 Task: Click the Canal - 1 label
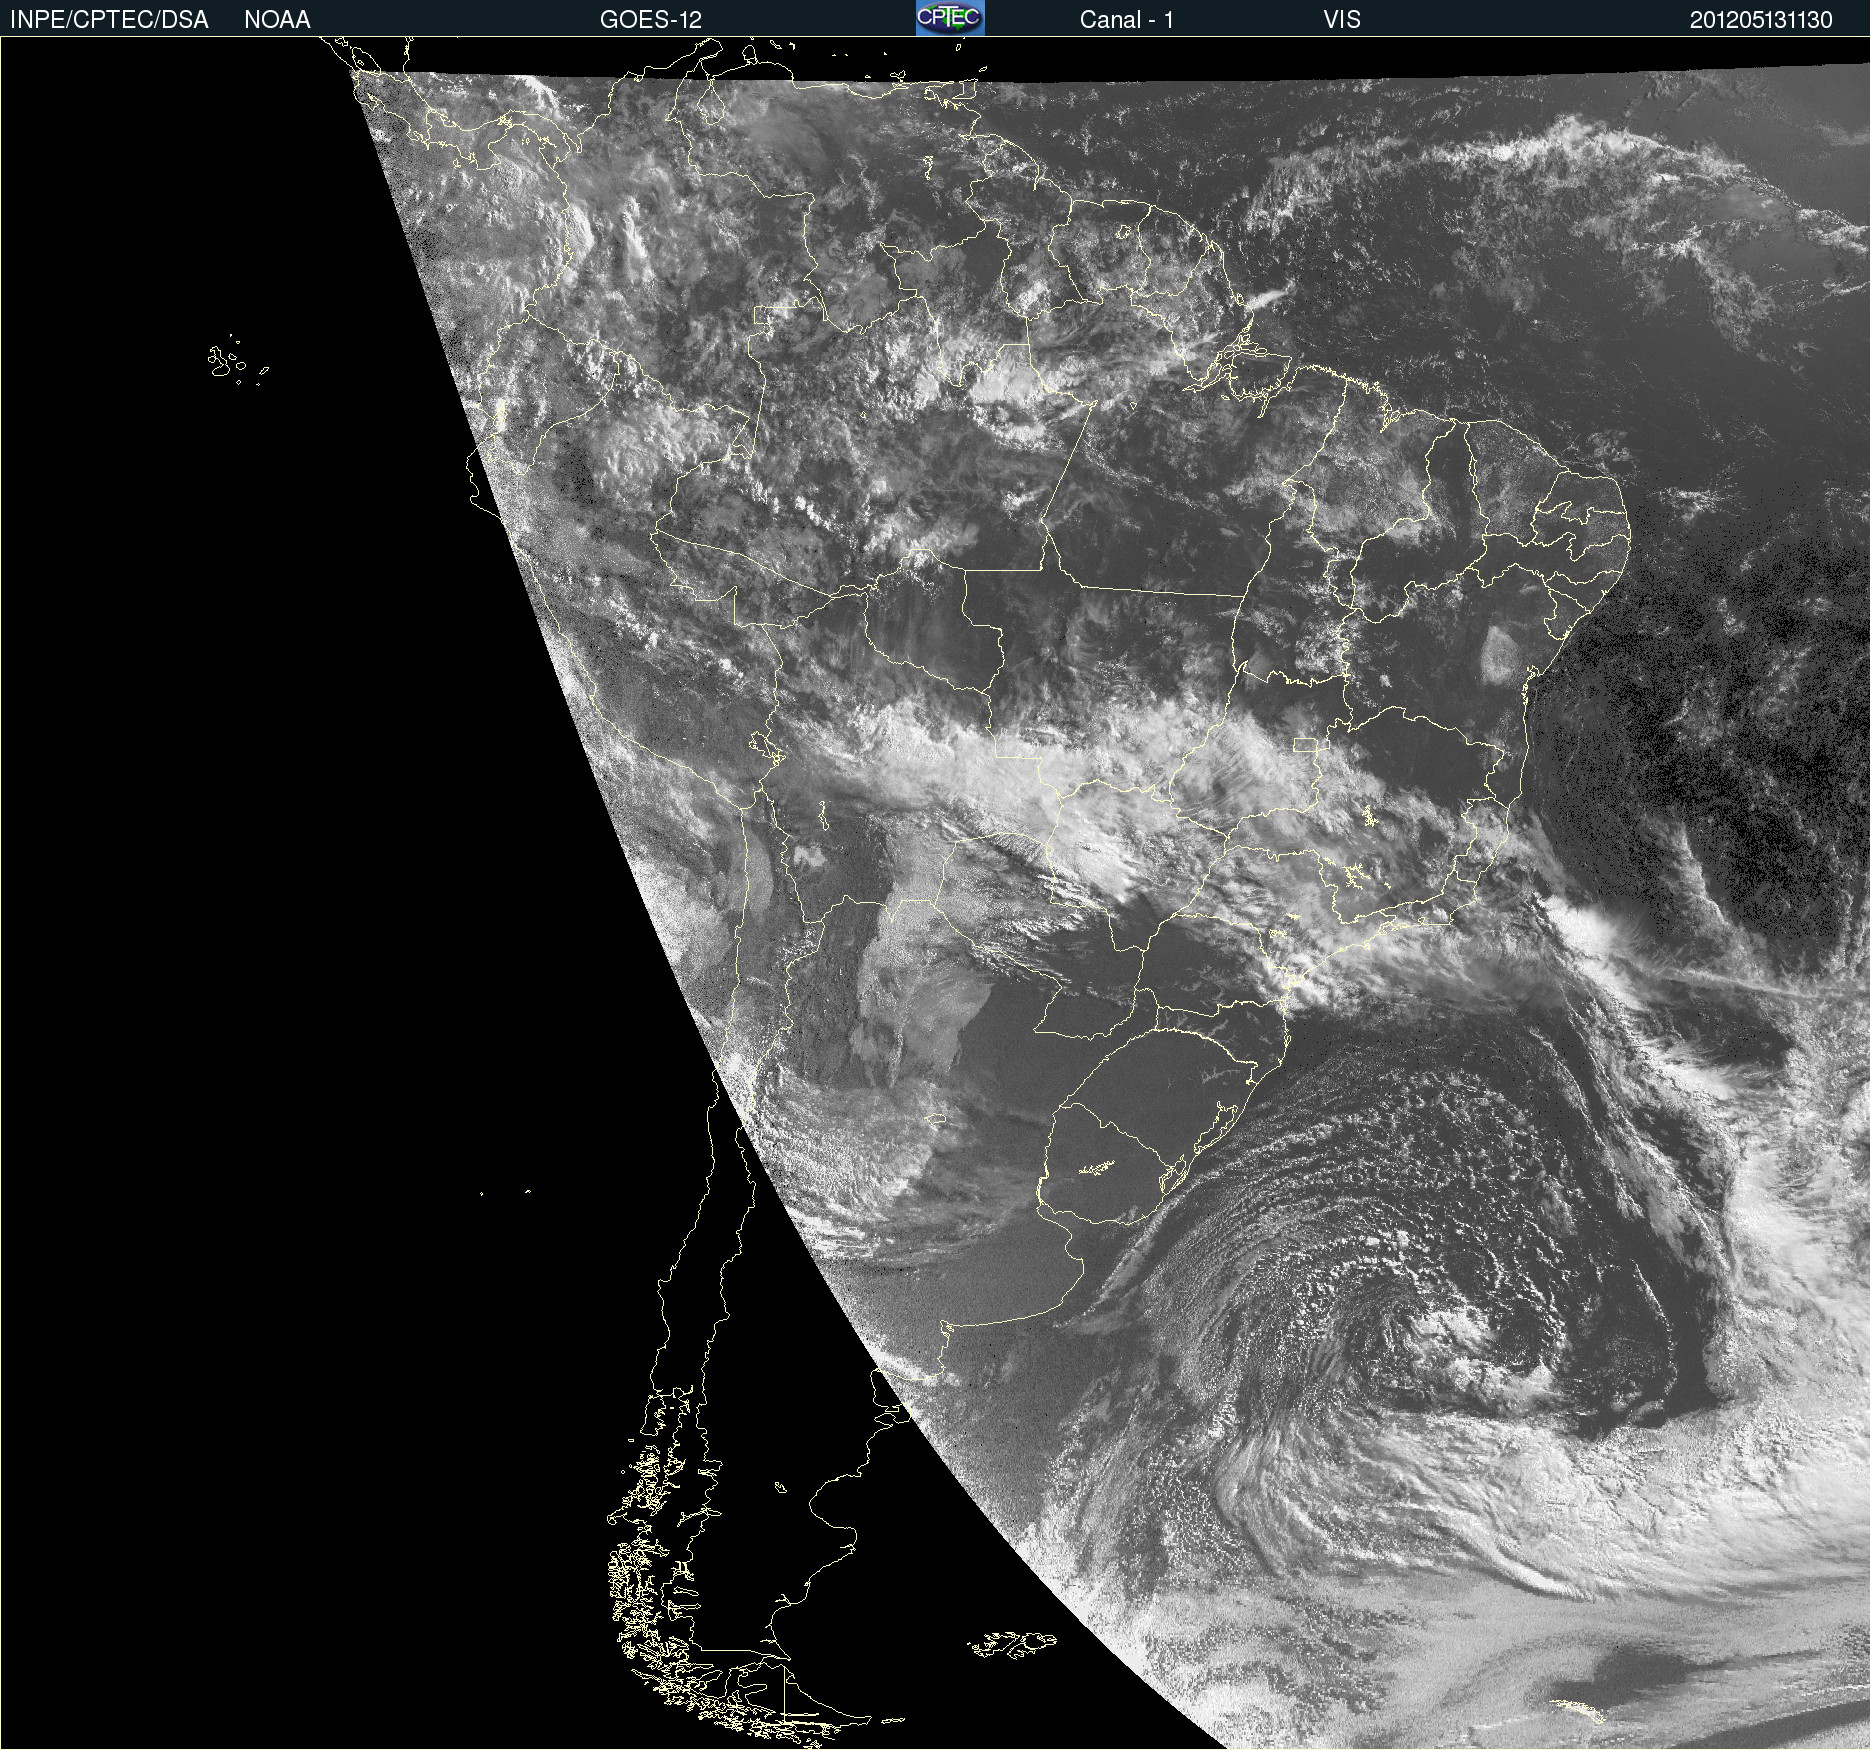click(1127, 20)
